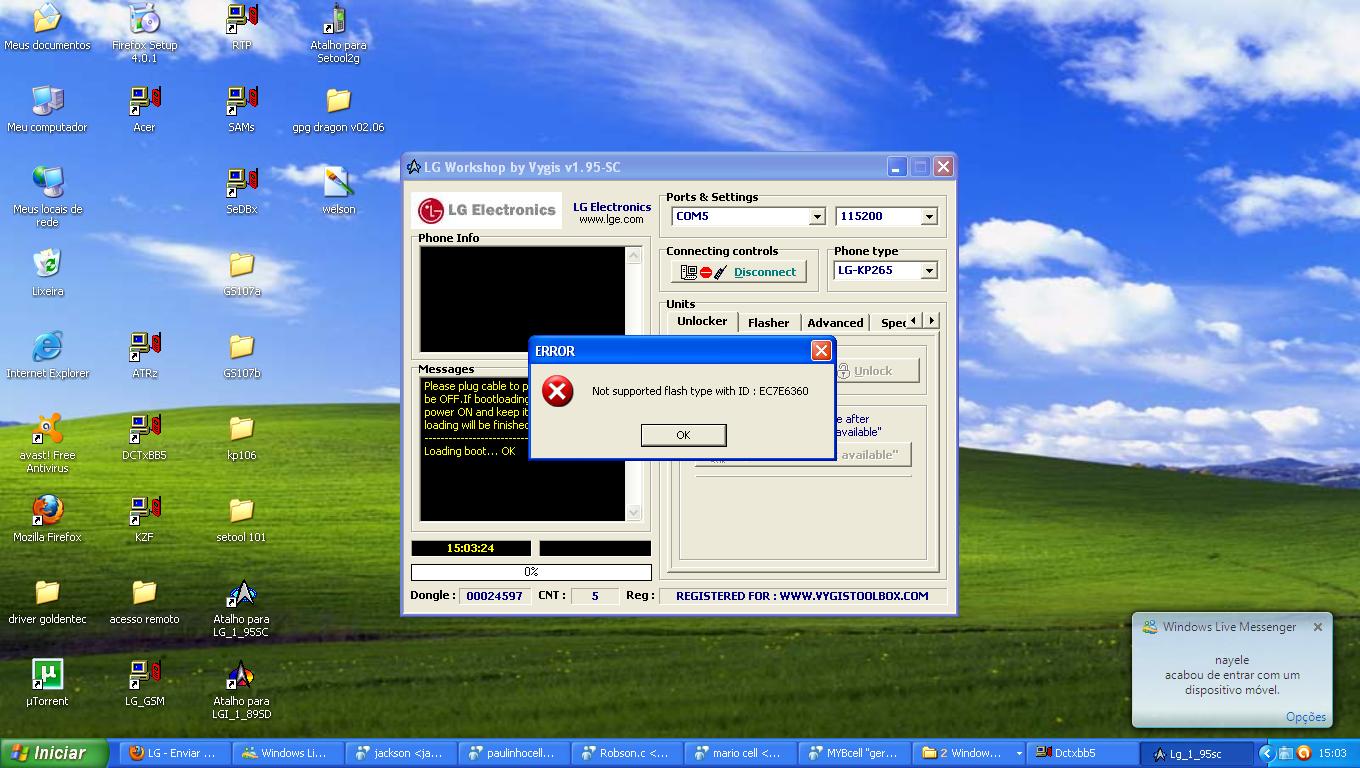The width and height of the screenshot is (1360, 768).
Task: Click the Dongle number field 00024597
Action: pos(495,596)
